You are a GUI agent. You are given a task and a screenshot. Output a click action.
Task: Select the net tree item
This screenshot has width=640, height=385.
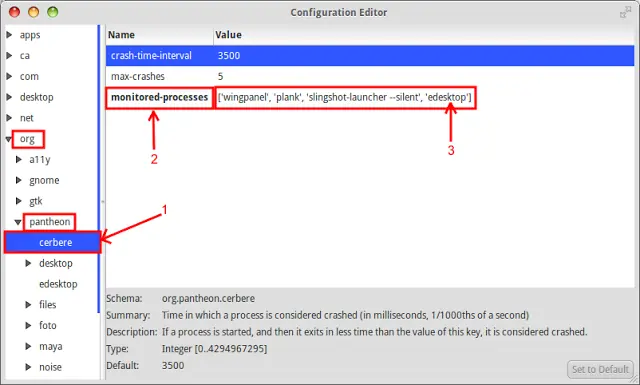27,118
